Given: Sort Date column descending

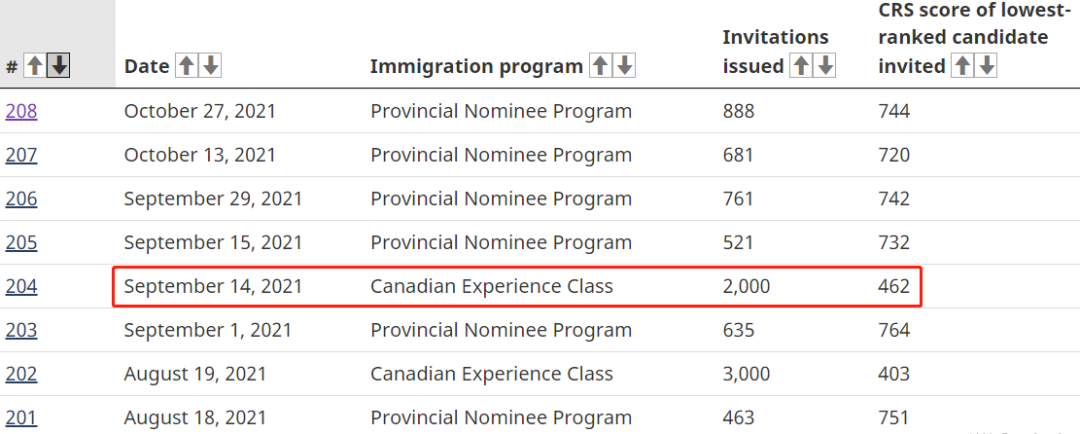Looking at the screenshot, I should click(x=210, y=67).
